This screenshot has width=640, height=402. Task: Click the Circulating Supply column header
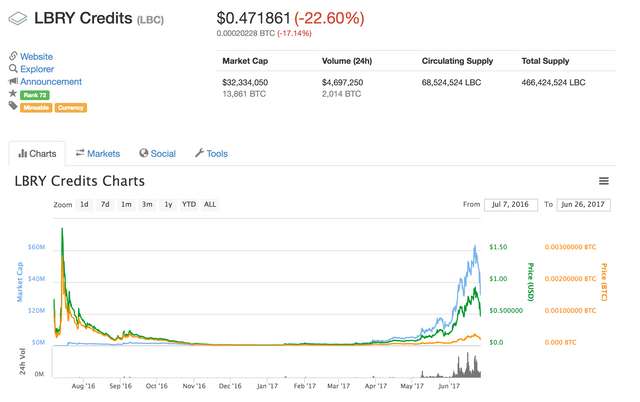coord(457,61)
